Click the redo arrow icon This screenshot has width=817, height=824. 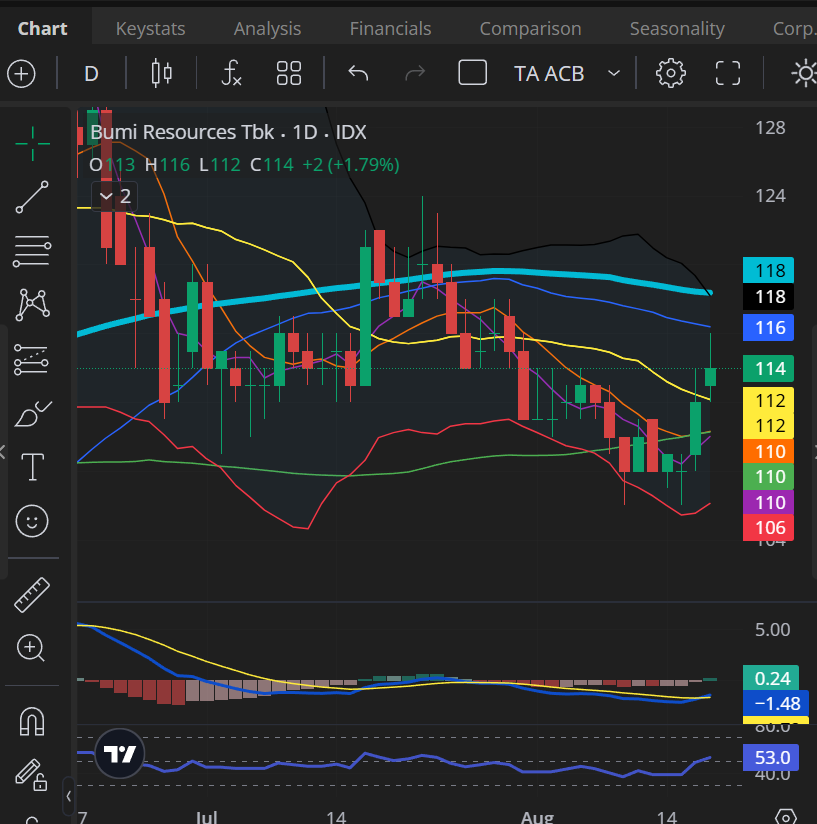point(415,74)
